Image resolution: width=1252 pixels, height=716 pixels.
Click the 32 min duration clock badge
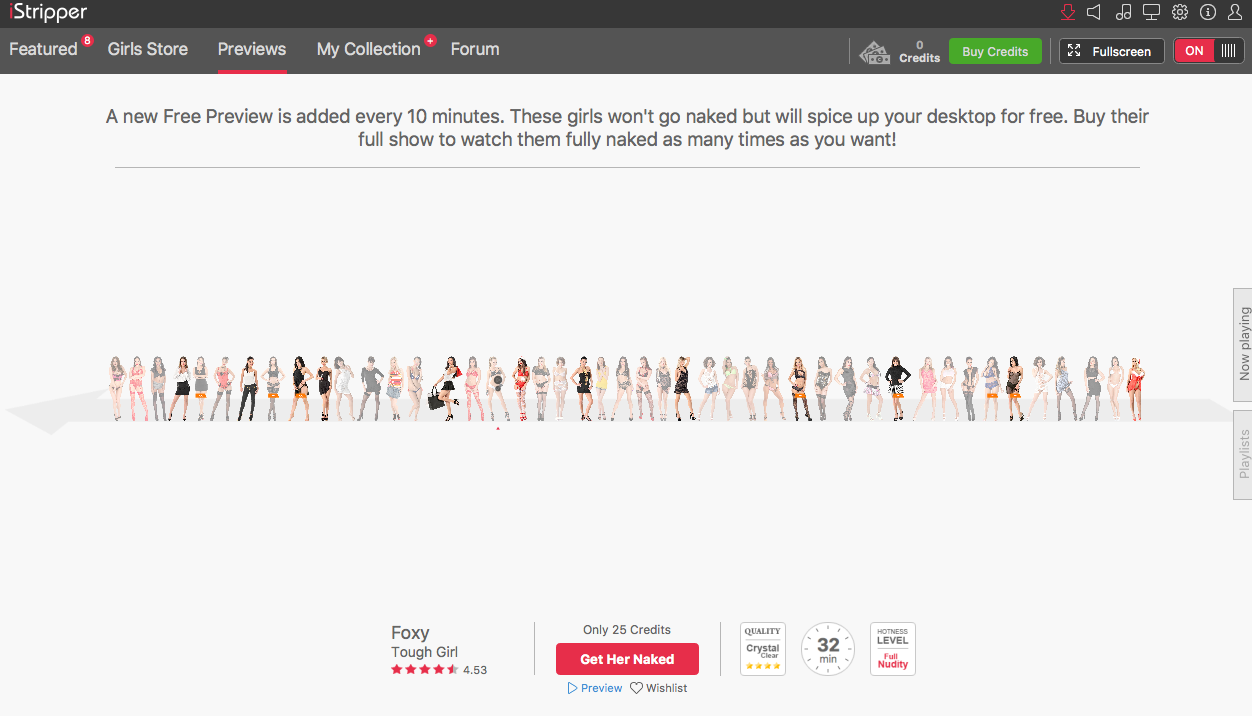(x=828, y=649)
